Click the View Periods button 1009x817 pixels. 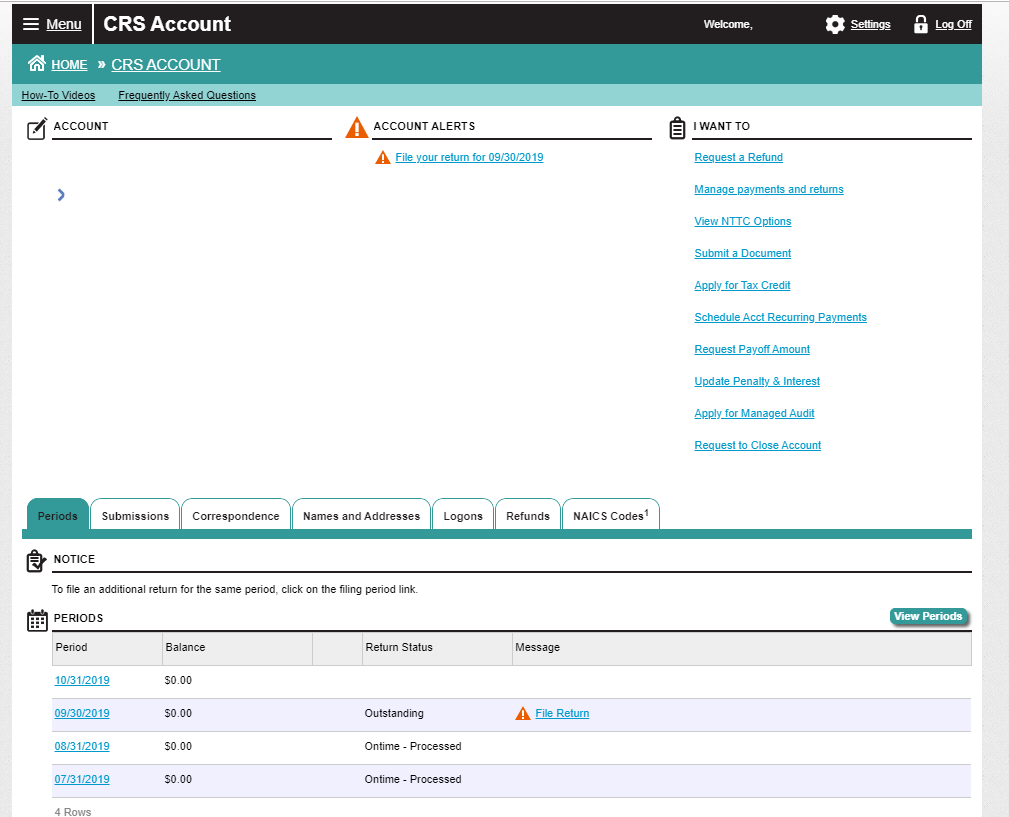click(928, 616)
